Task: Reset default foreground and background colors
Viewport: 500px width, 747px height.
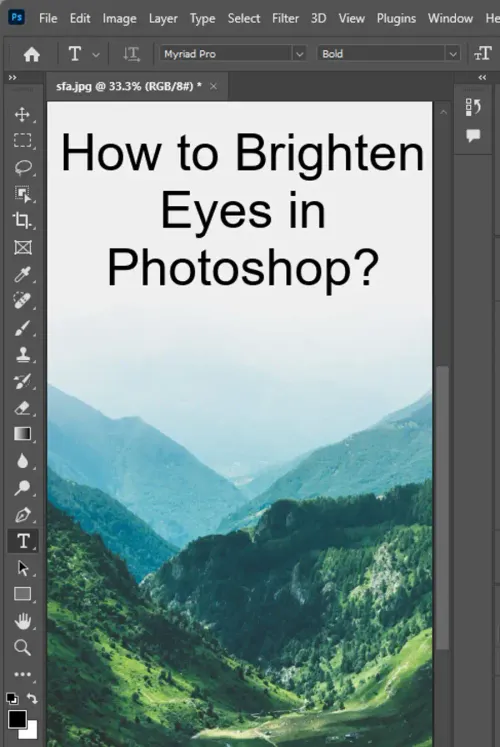Action: tap(12, 699)
